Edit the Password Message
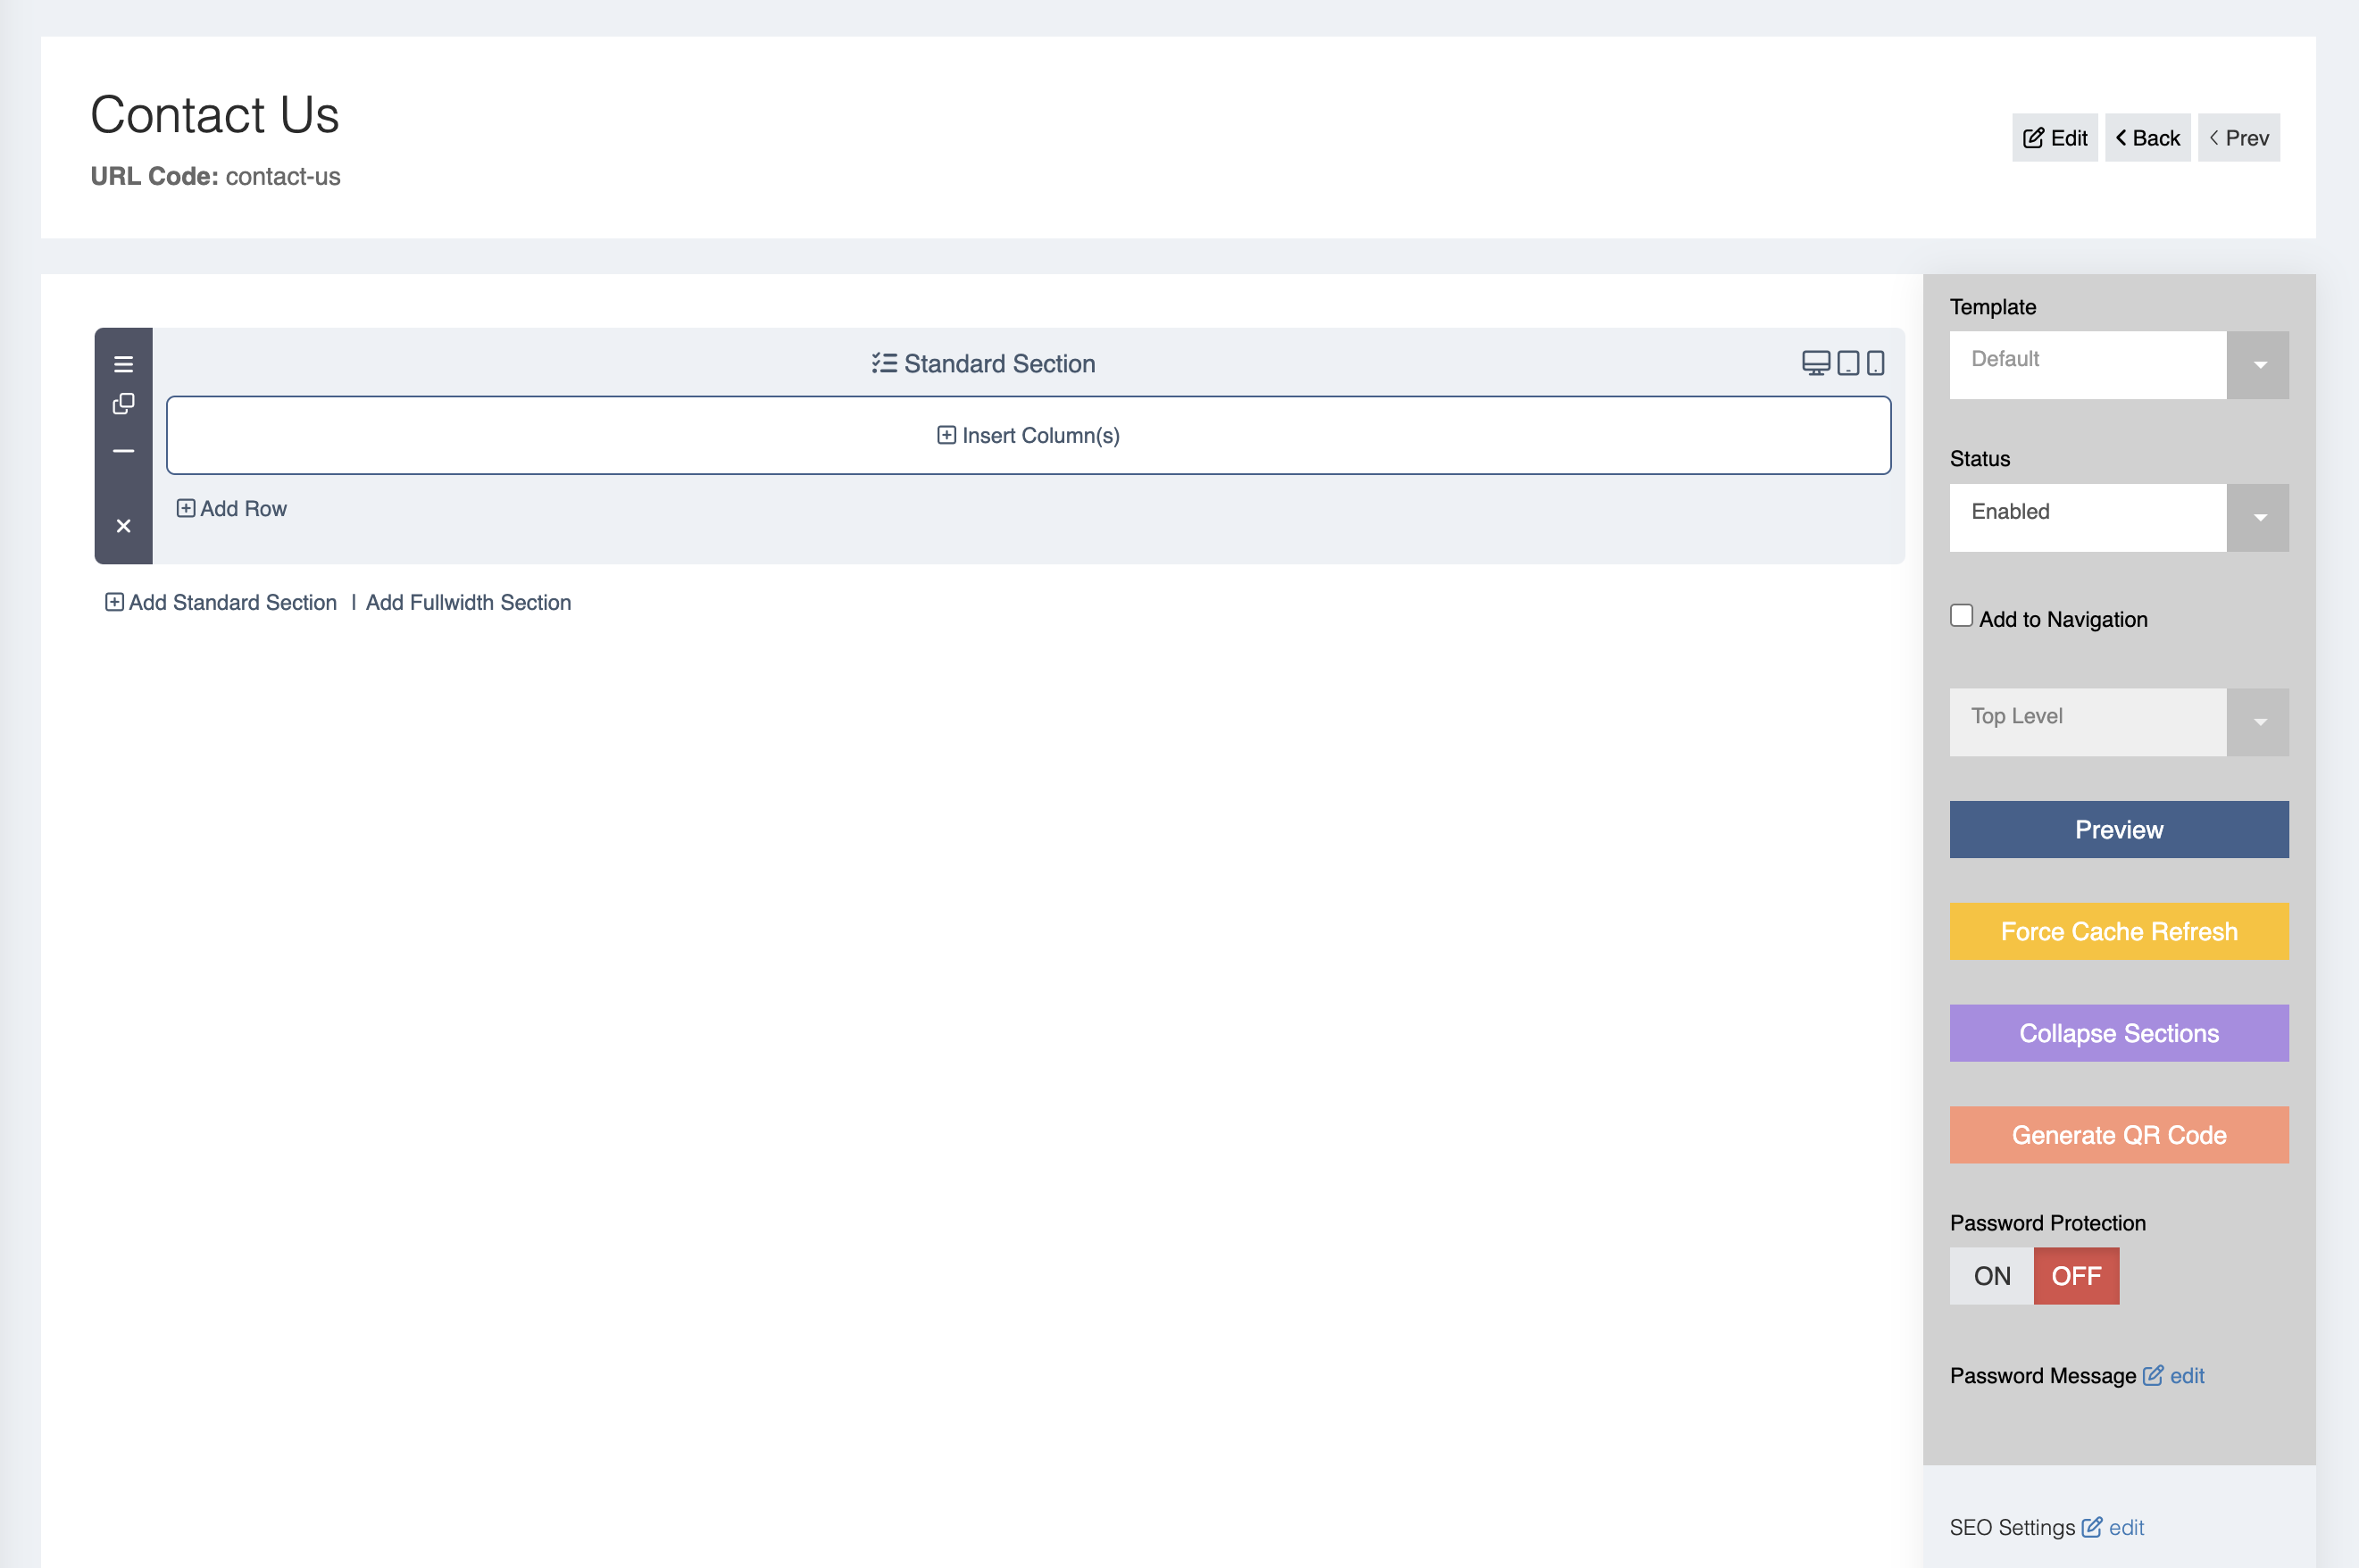The height and width of the screenshot is (1568, 2359). pyautogui.click(x=2174, y=1376)
